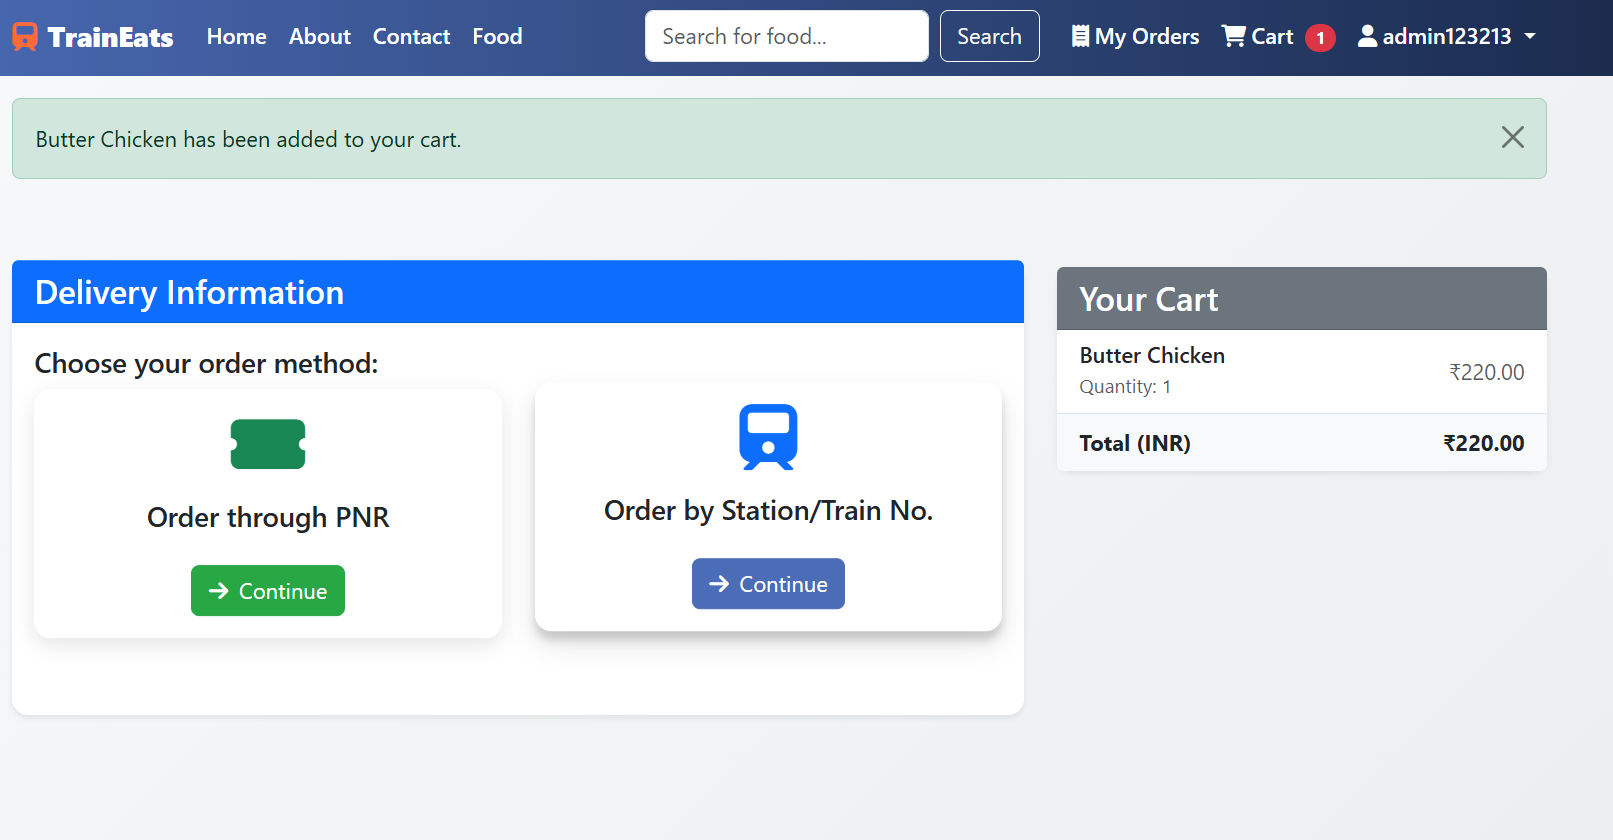This screenshot has height=840, width=1613.
Task: Click the blue train icon
Action: tap(768, 437)
